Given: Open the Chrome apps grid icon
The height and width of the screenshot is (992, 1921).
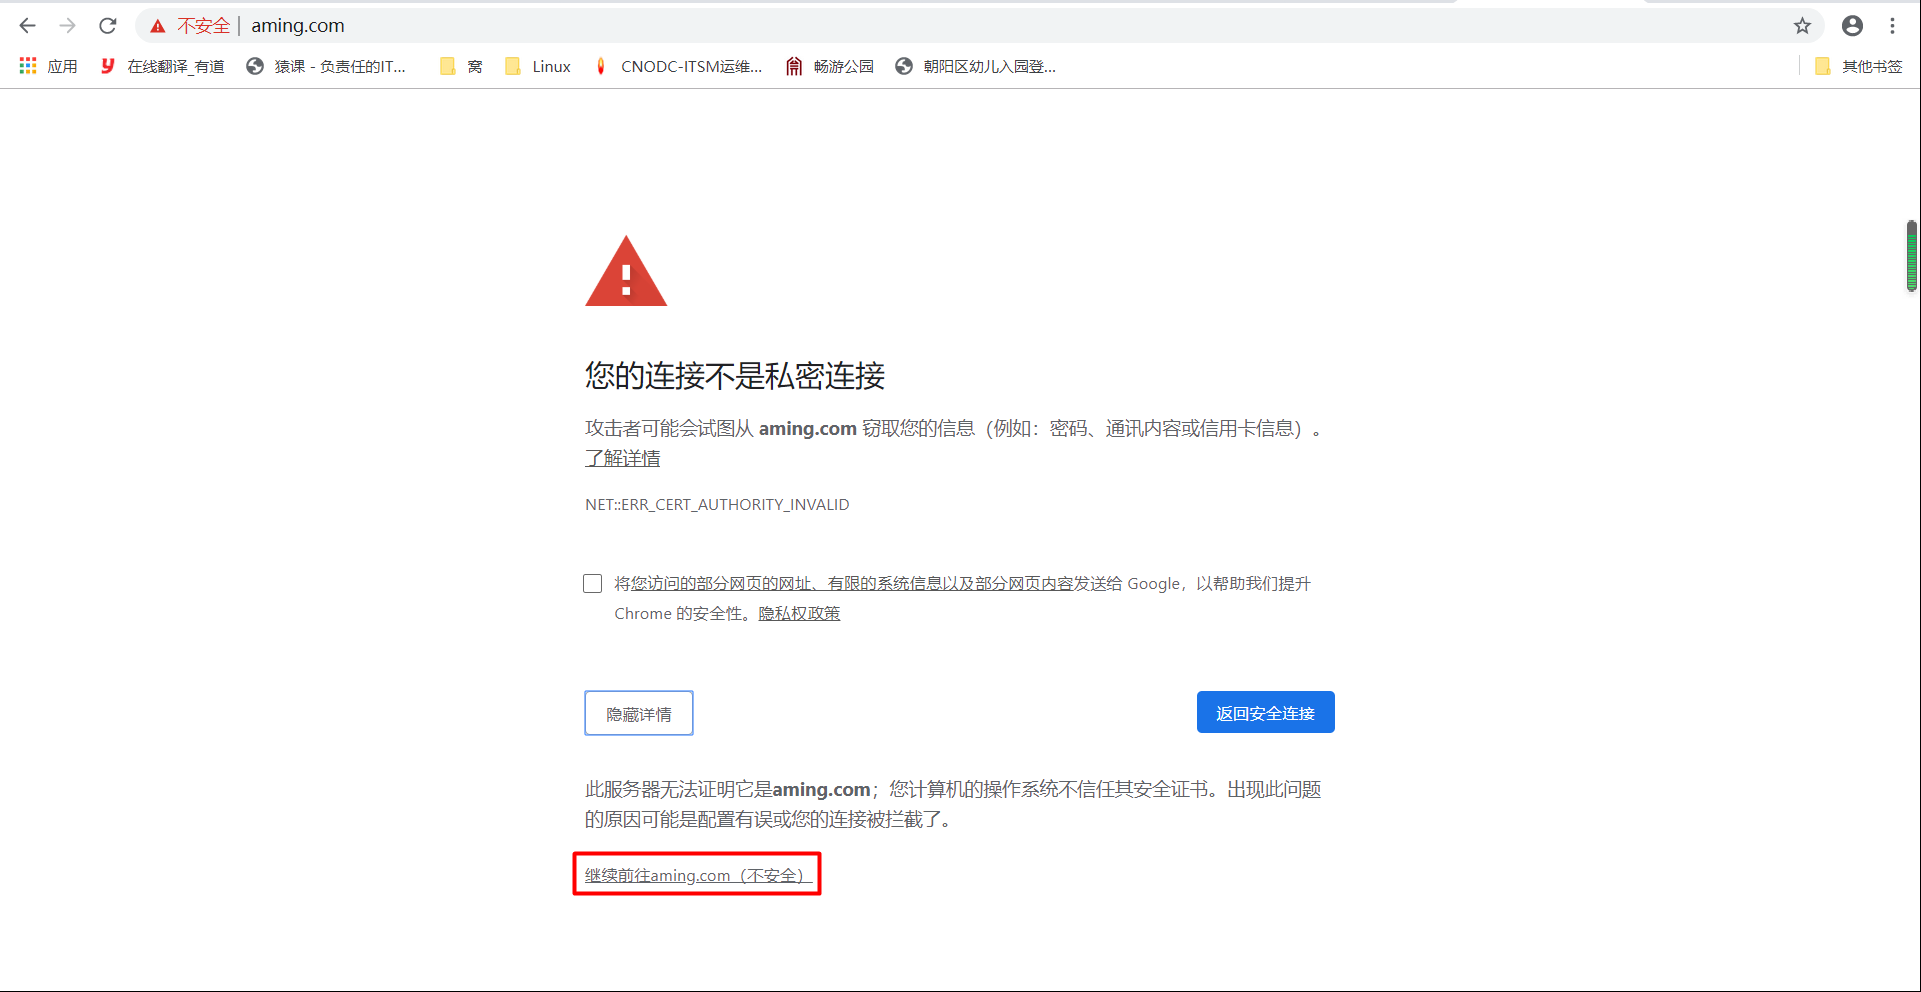Looking at the screenshot, I should click(x=27, y=66).
